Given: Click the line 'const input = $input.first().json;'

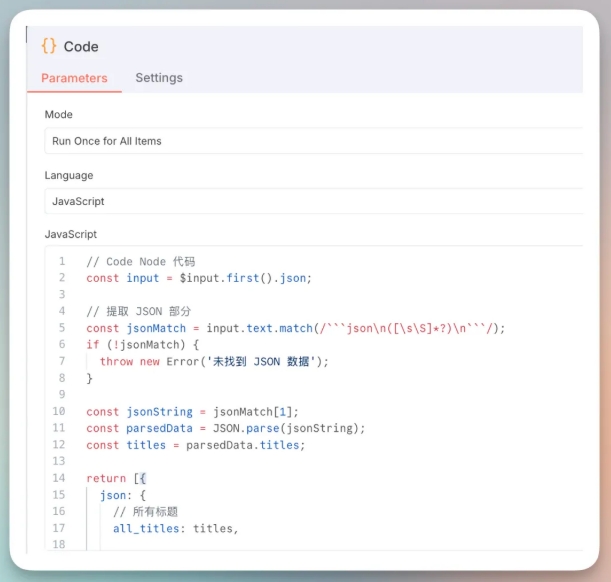Looking at the screenshot, I should 199,278.
